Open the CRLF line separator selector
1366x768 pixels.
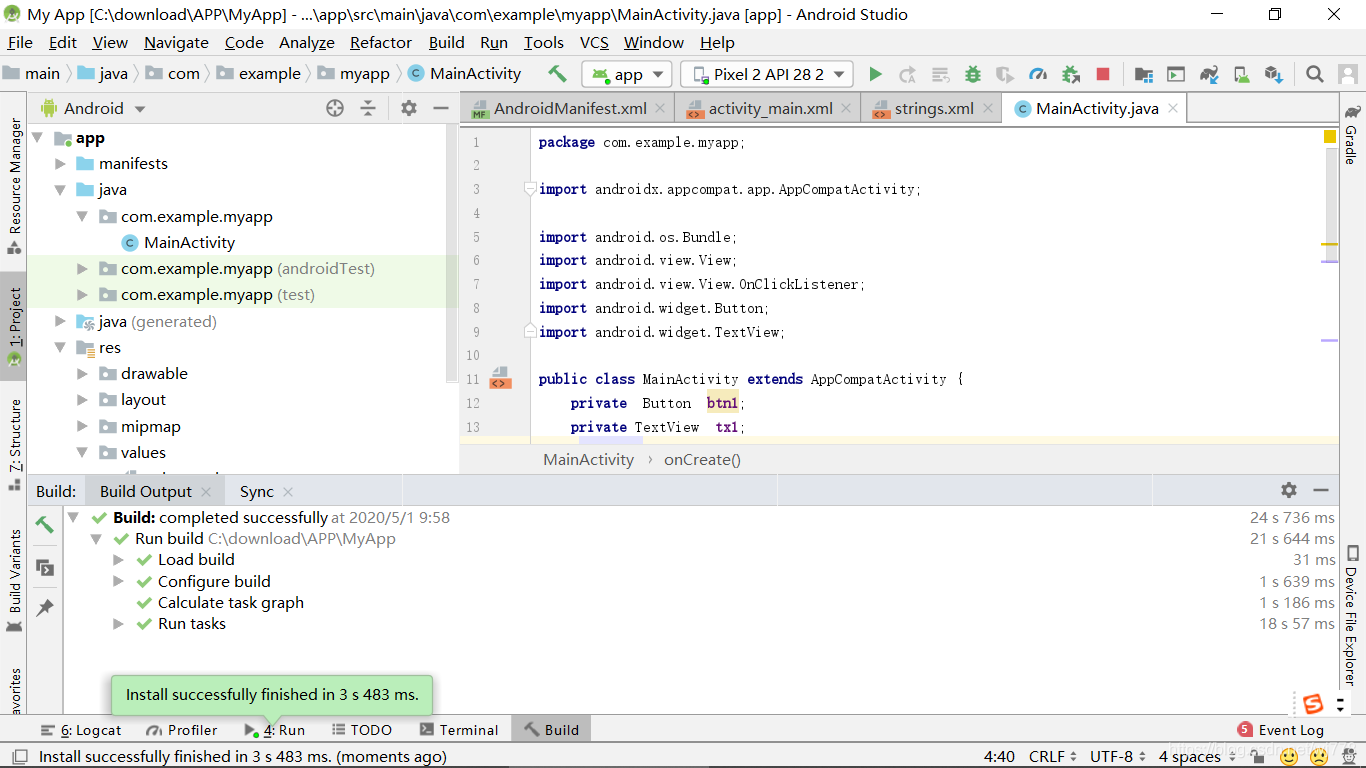[x=1053, y=757]
